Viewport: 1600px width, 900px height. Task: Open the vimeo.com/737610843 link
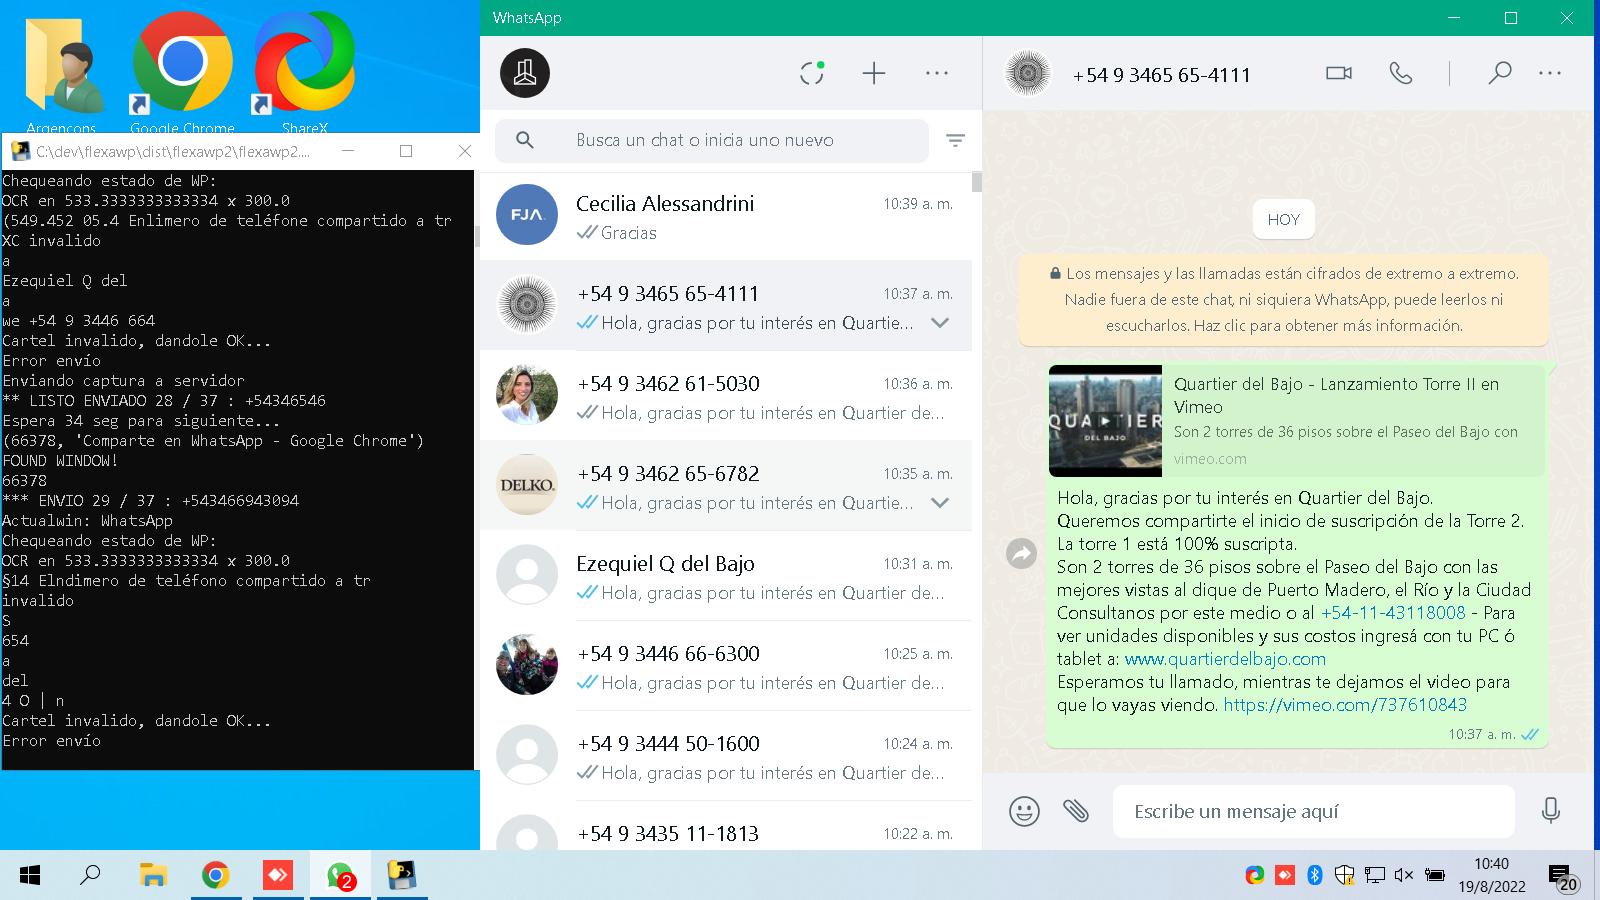click(x=1345, y=705)
